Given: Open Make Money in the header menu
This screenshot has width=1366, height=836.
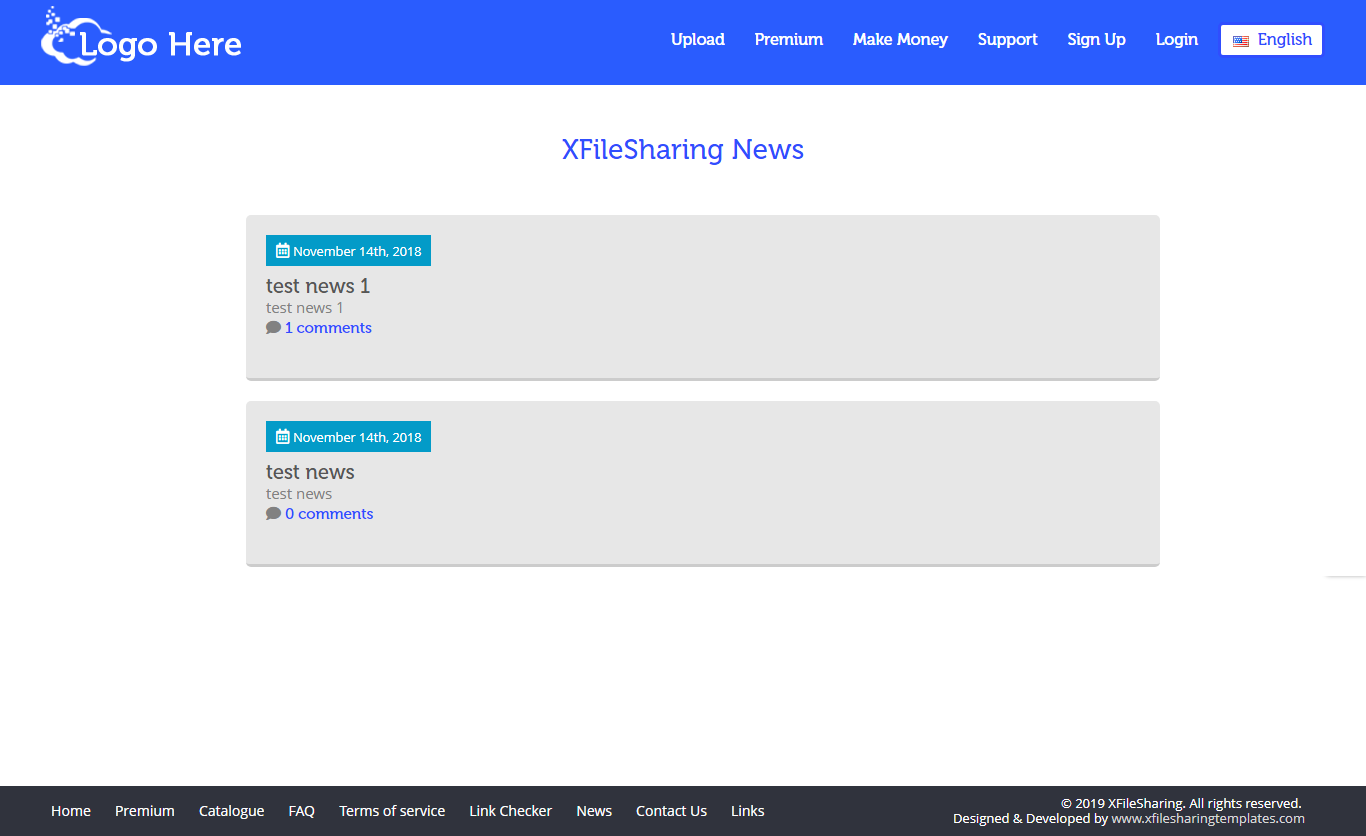Looking at the screenshot, I should 900,40.
